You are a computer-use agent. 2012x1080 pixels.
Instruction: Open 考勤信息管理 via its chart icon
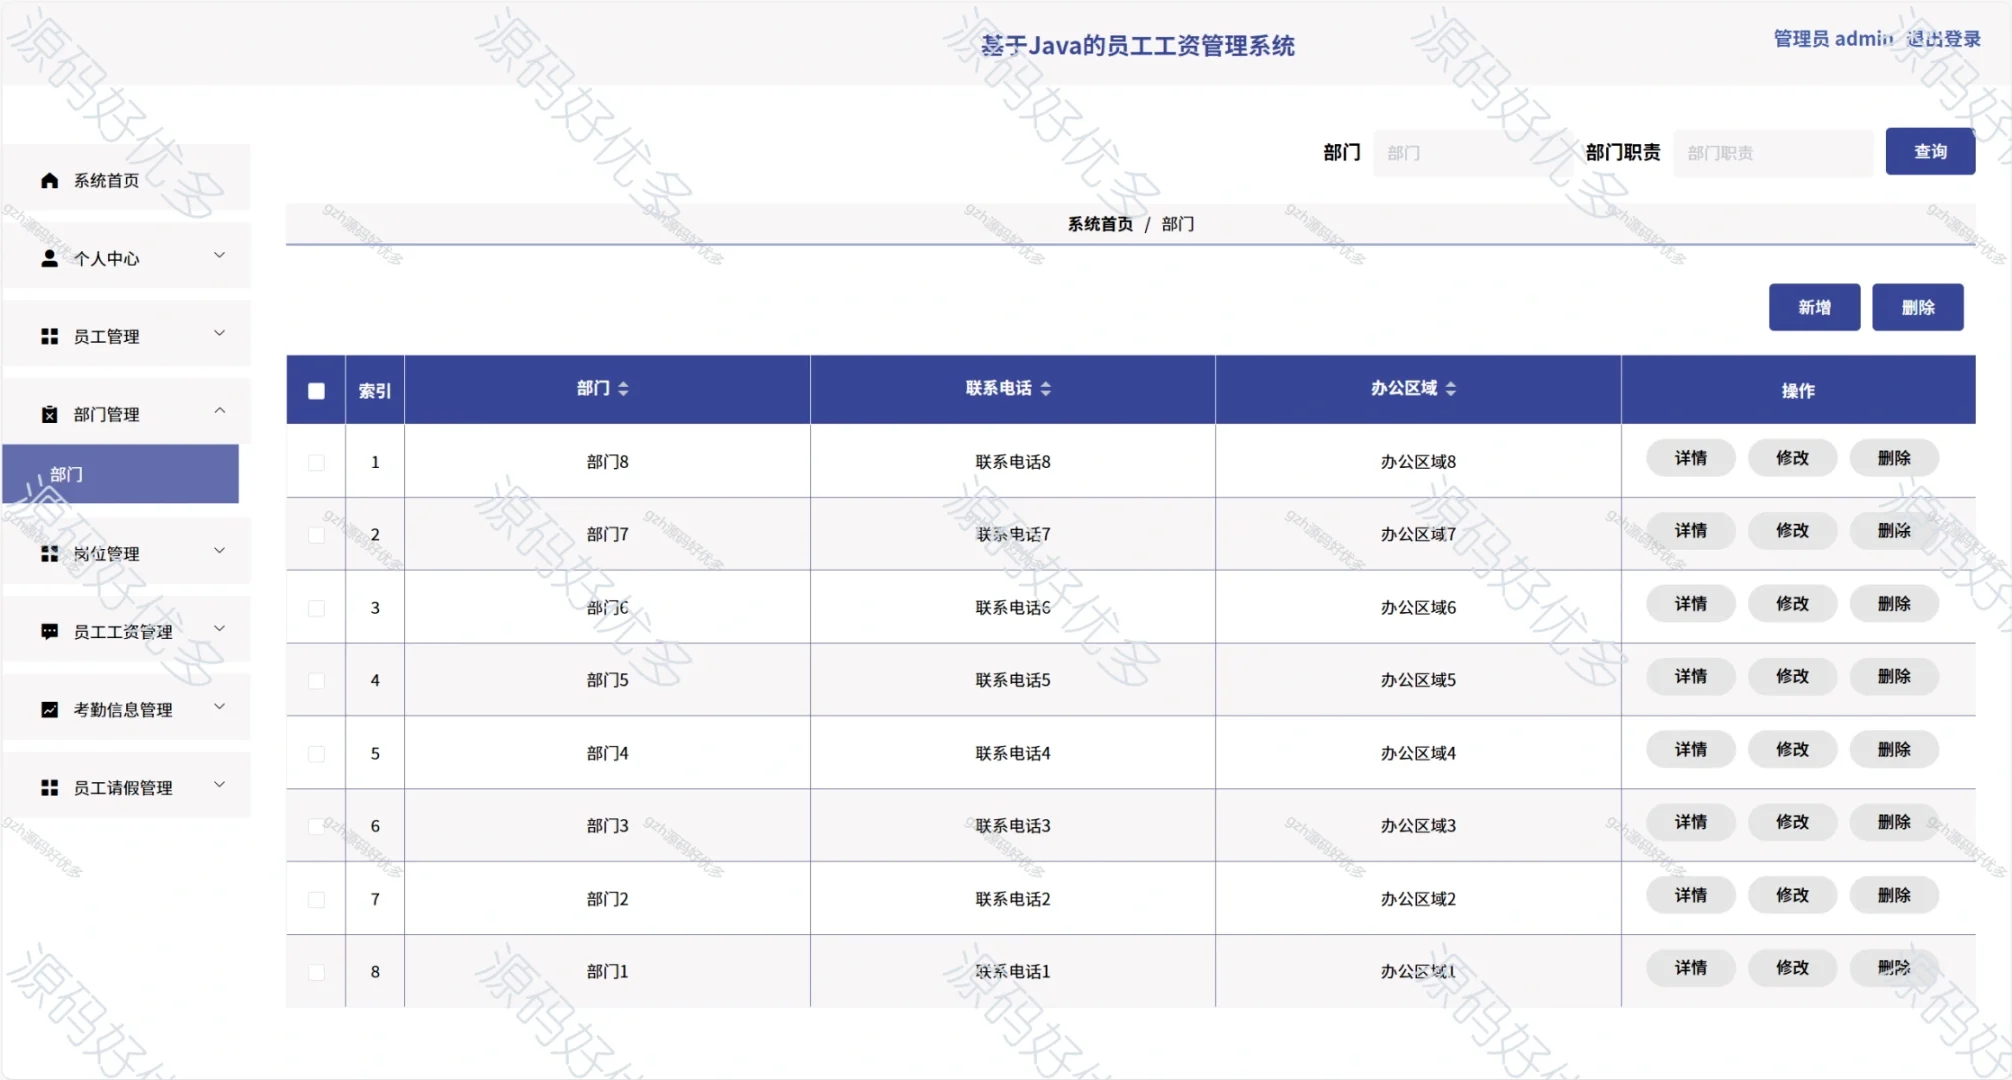[47, 708]
